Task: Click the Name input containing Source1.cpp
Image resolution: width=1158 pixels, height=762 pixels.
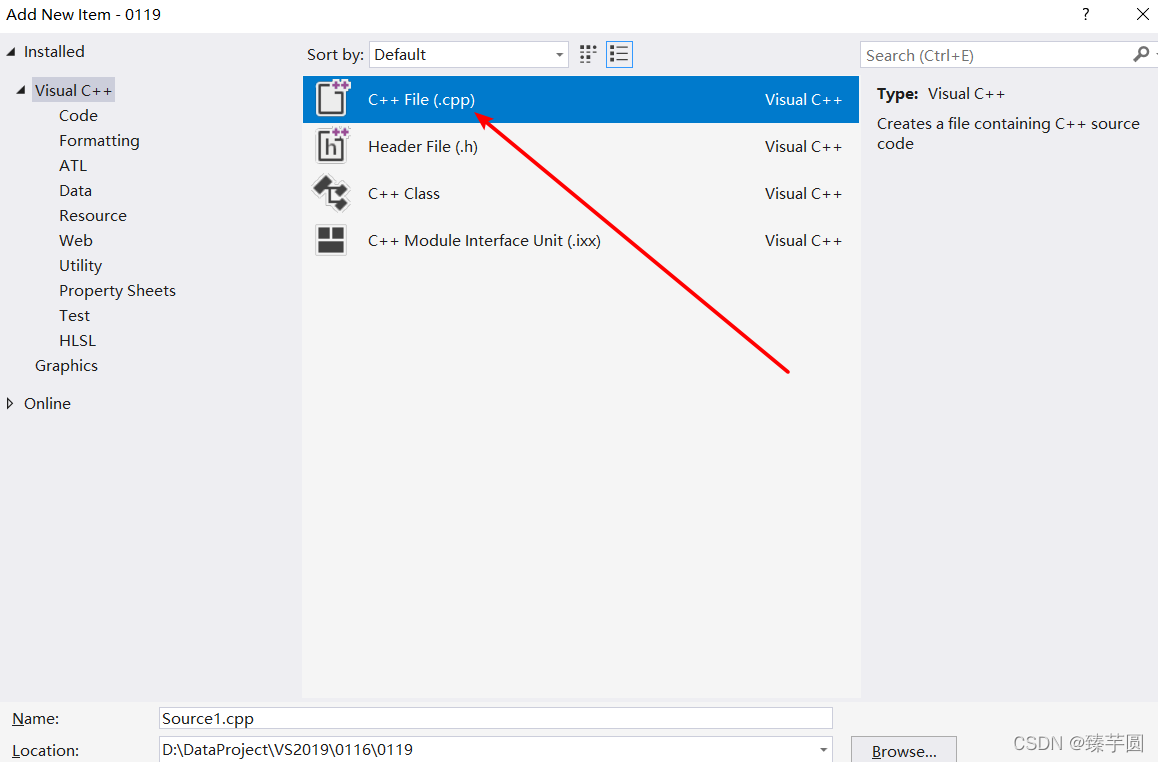Action: click(495, 717)
